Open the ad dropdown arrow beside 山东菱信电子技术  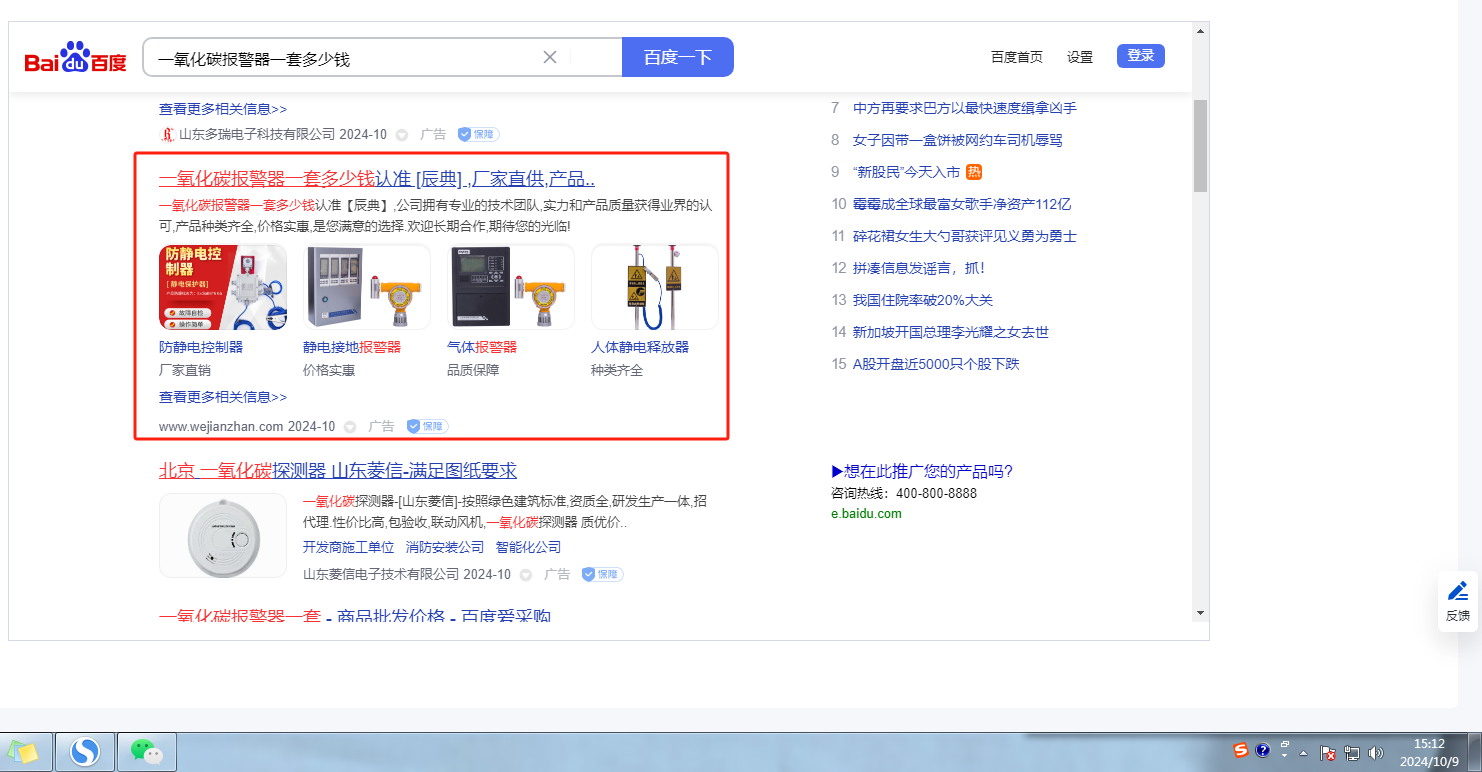click(526, 575)
